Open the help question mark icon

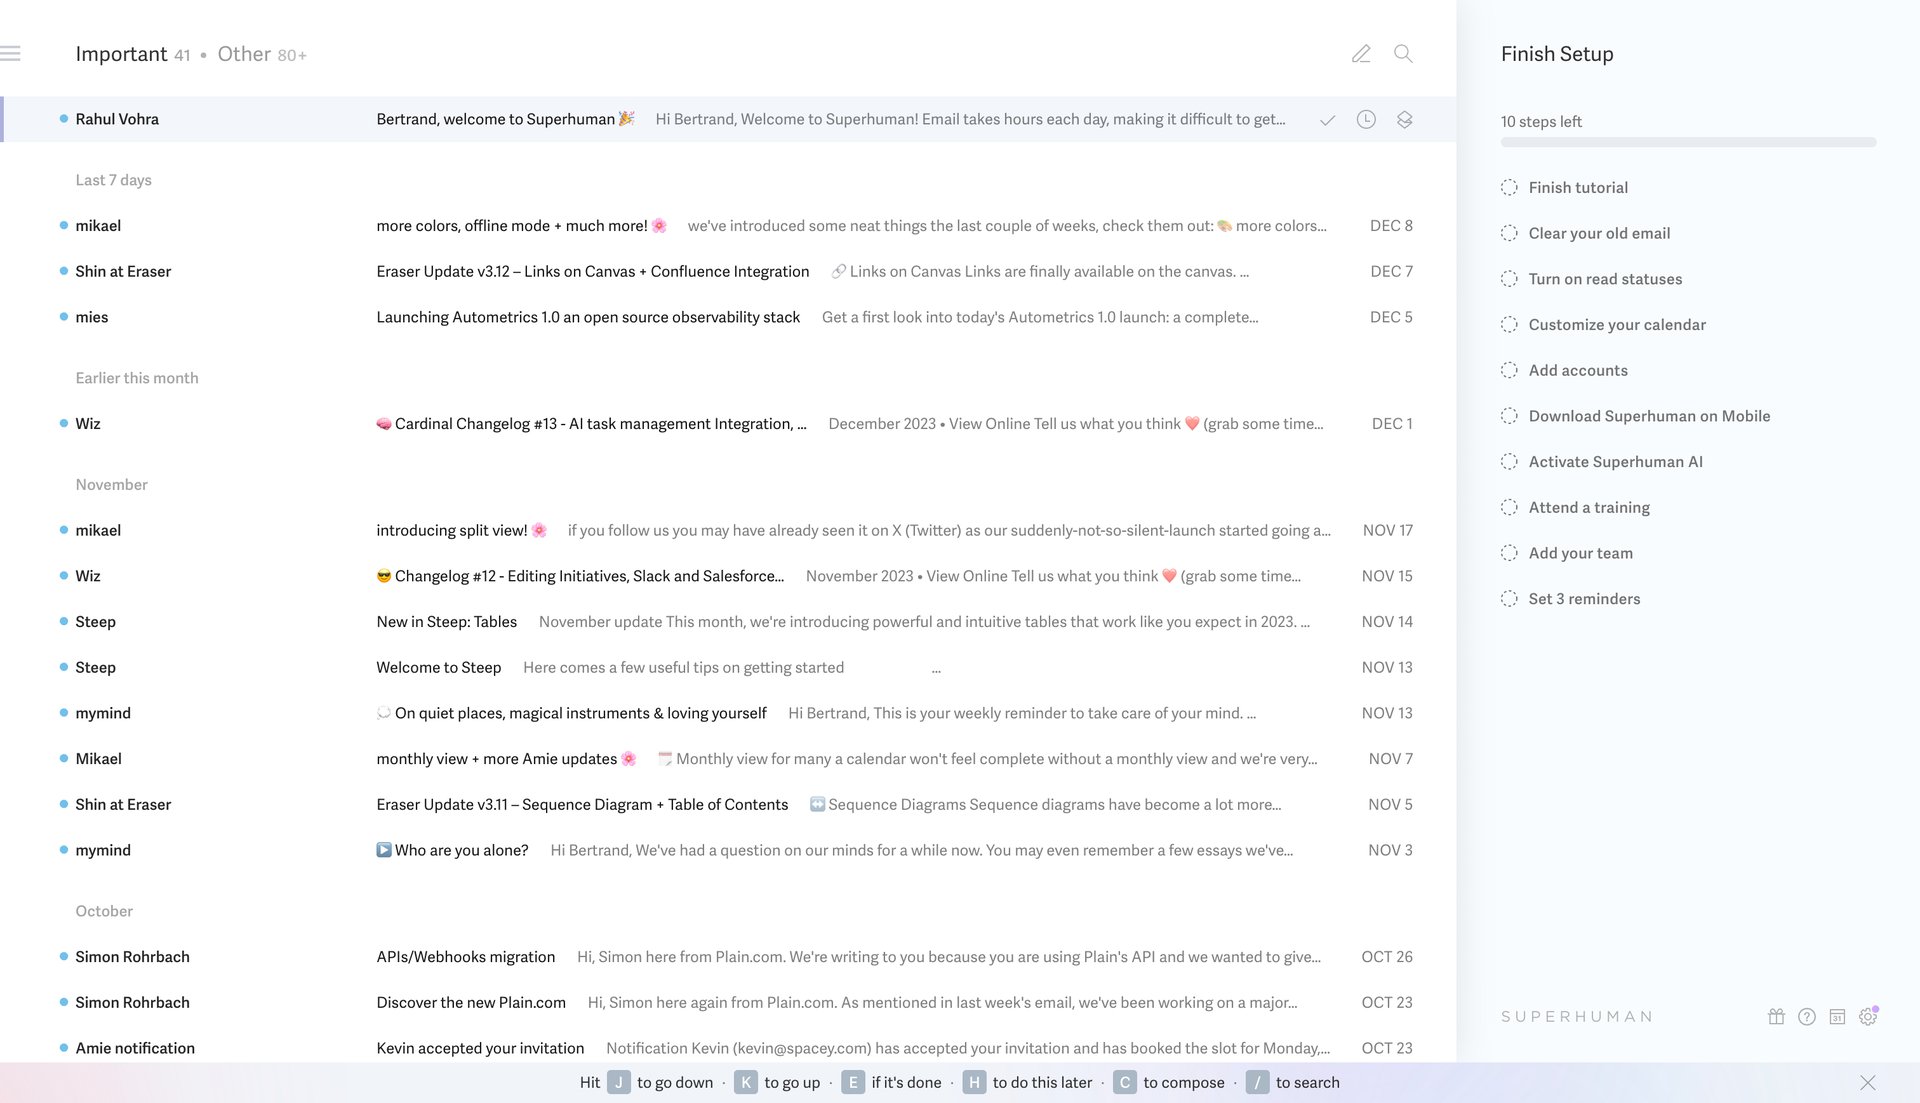coord(1806,1017)
